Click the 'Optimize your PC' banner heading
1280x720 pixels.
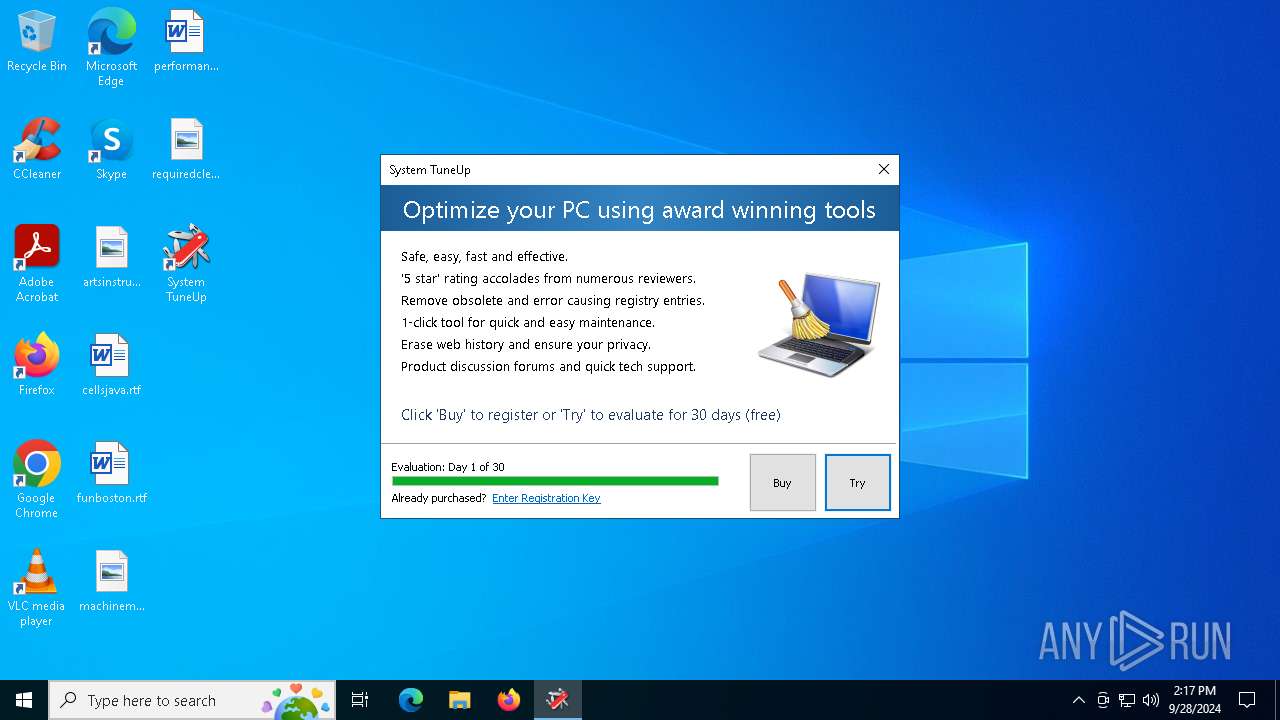point(639,210)
